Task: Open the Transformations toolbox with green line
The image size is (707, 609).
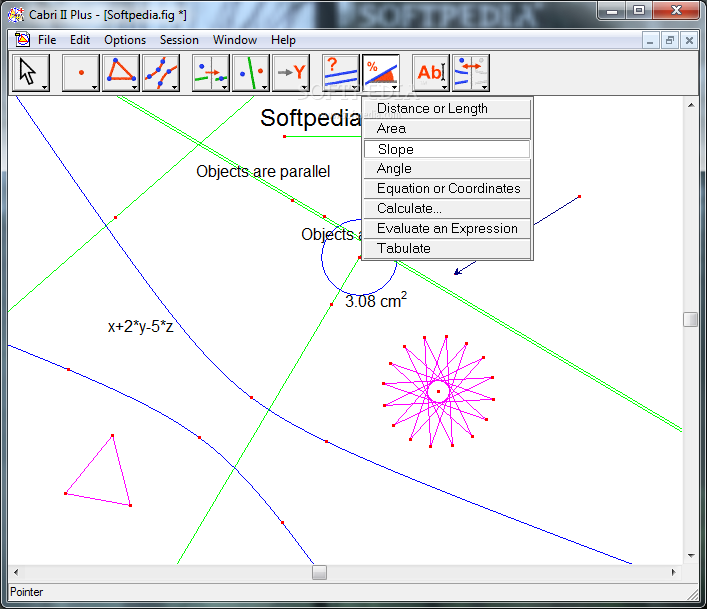Action: pyautogui.click(x=251, y=73)
